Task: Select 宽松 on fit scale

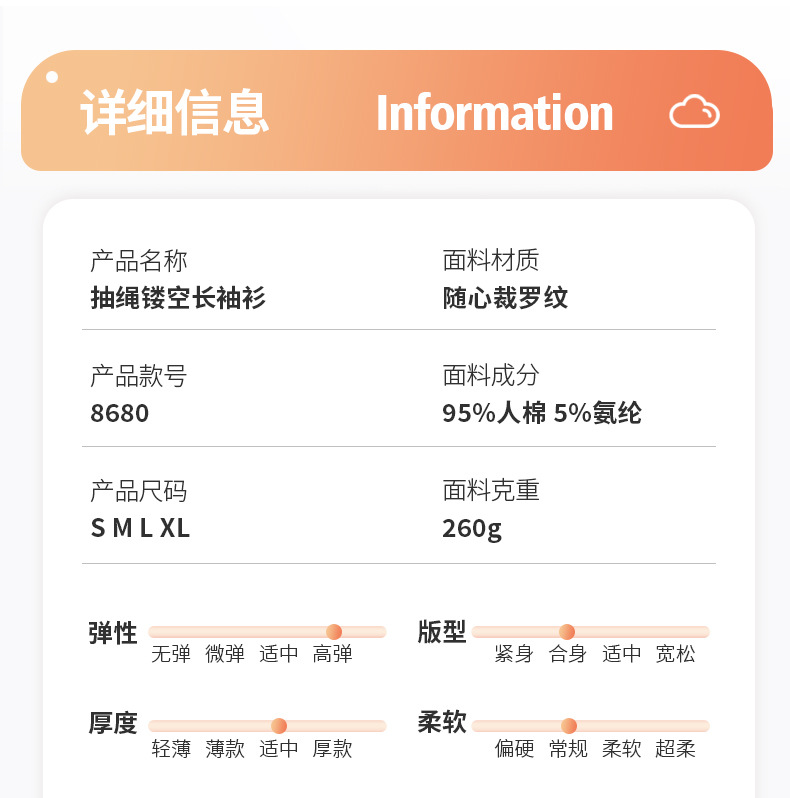Action: [675, 655]
